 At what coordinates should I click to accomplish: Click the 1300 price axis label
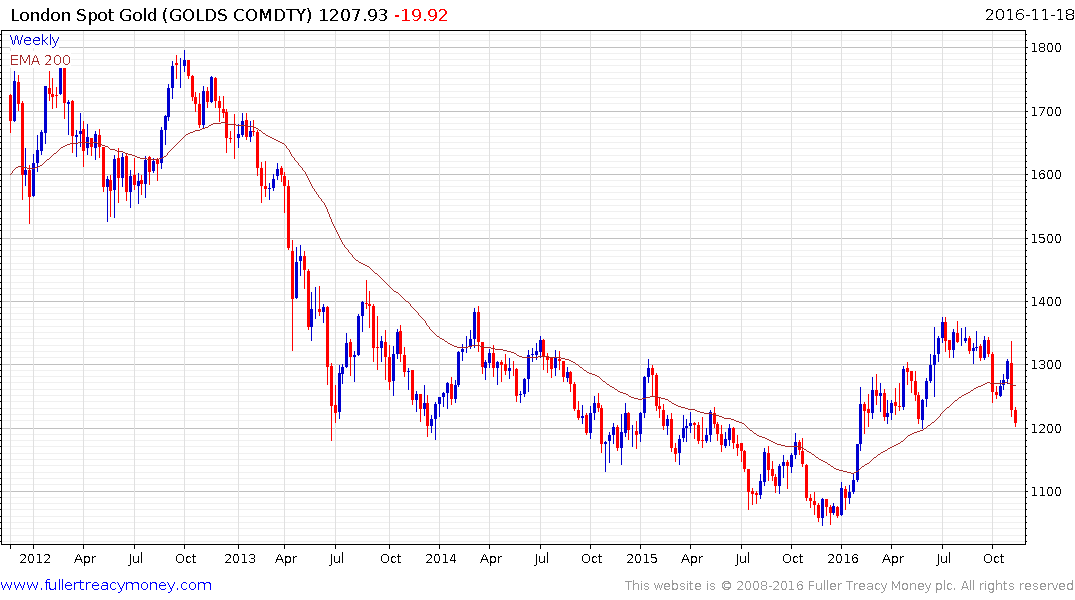1046,365
